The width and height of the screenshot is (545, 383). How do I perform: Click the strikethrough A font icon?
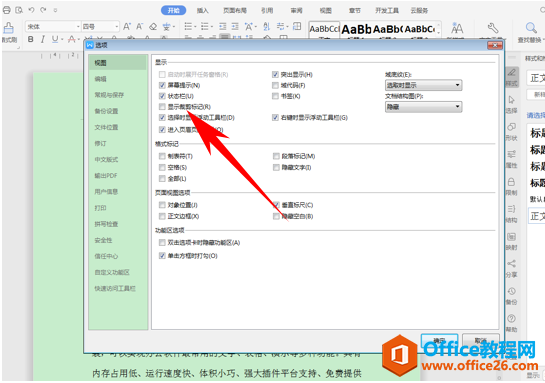pyautogui.click(x=71, y=39)
